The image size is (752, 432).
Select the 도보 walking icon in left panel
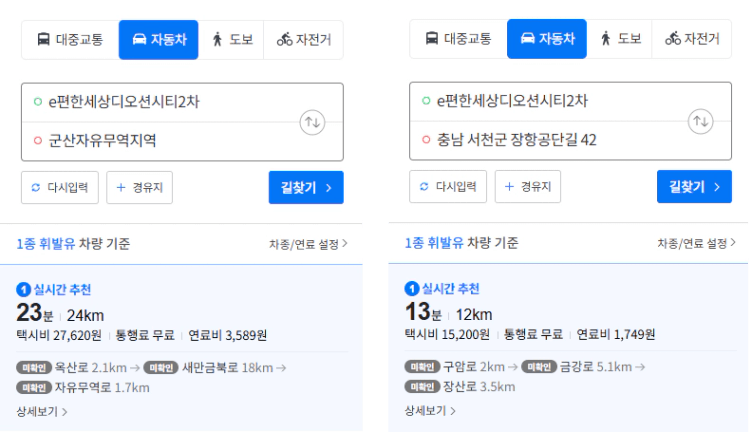coord(217,39)
